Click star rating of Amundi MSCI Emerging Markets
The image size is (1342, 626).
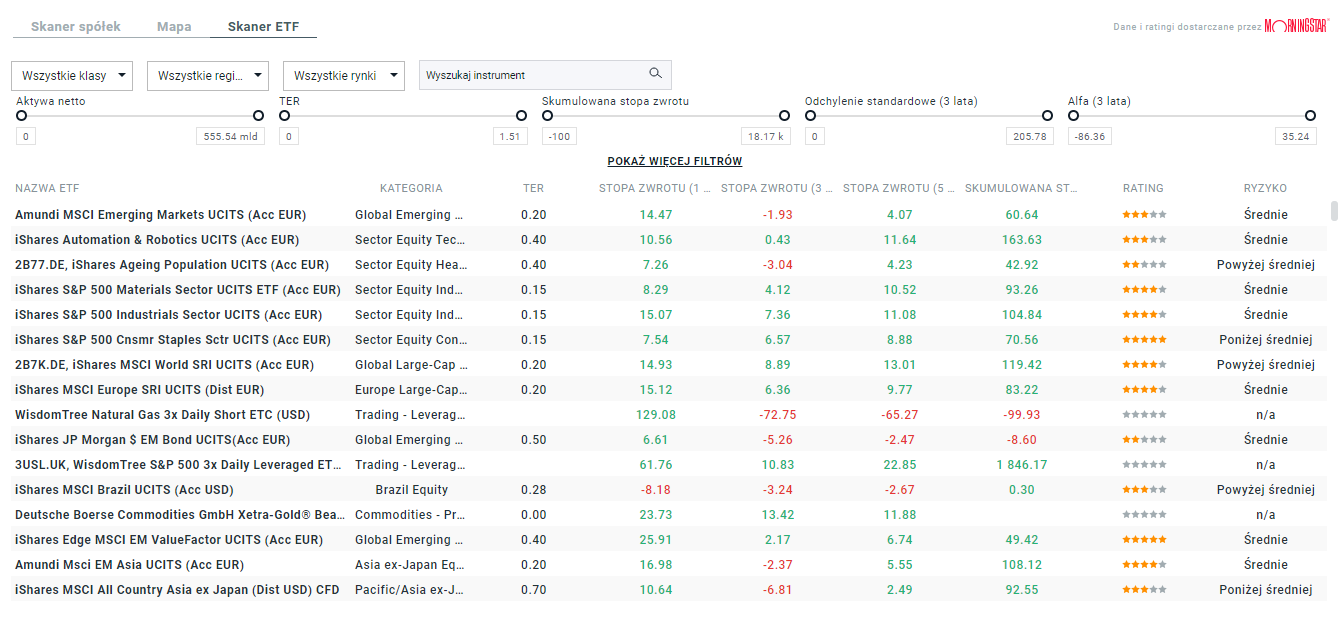pyautogui.click(x=1143, y=213)
